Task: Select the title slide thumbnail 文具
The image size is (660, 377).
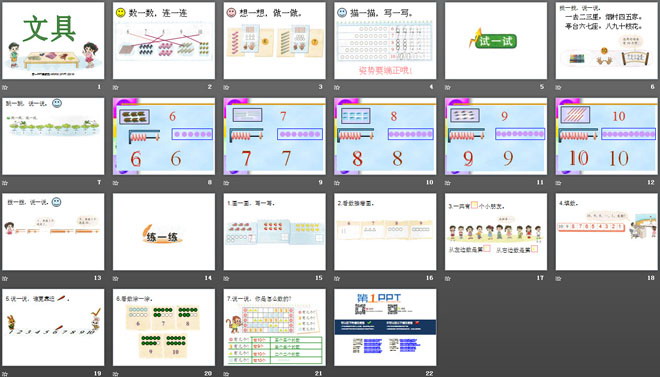Action: point(53,41)
